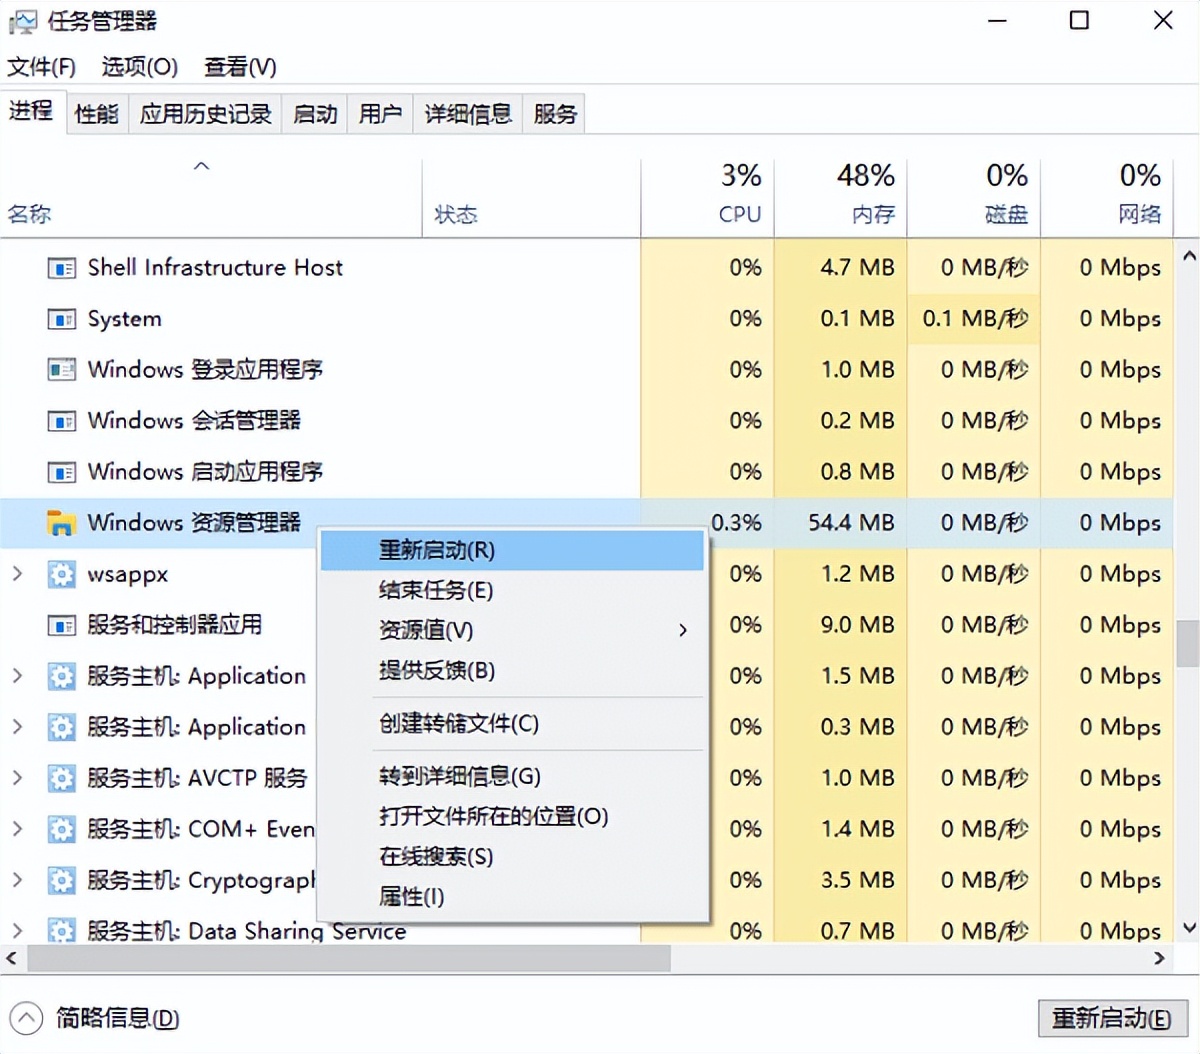Click the 3.5 MB memory value
This screenshot has width=1200, height=1054.
coord(857,880)
